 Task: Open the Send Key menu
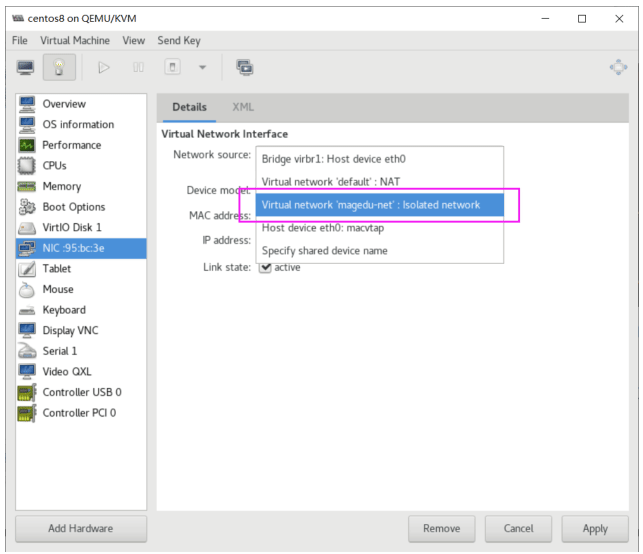click(x=179, y=40)
